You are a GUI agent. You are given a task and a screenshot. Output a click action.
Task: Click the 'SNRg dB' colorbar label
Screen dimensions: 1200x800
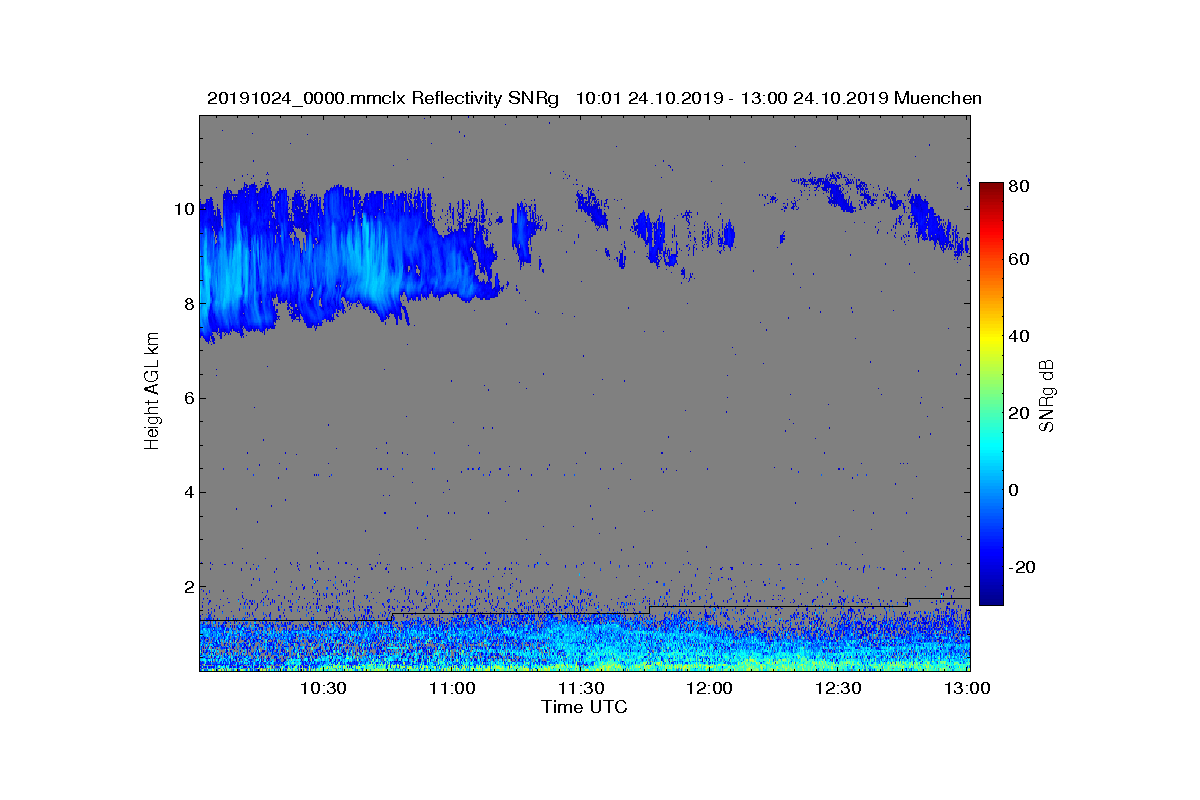click(1047, 395)
